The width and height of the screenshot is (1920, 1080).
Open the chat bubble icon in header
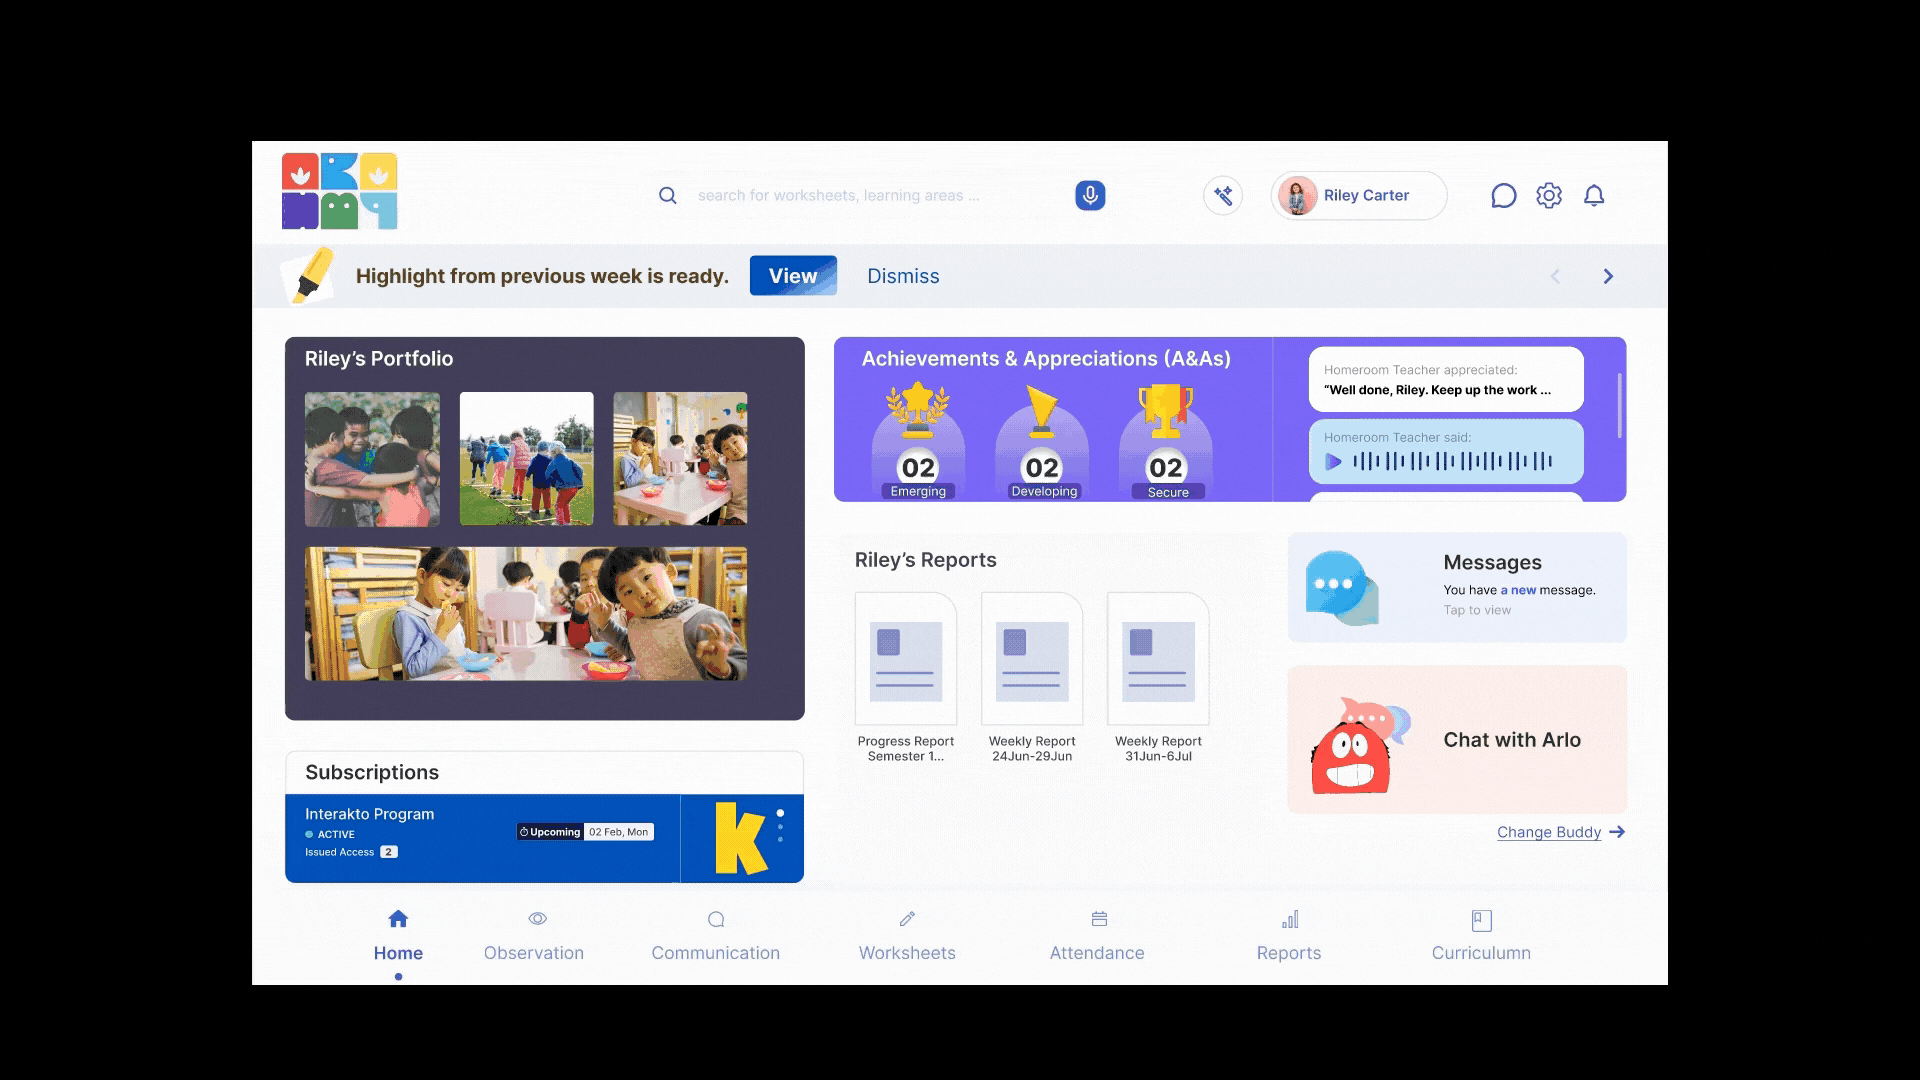(1503, 195)
